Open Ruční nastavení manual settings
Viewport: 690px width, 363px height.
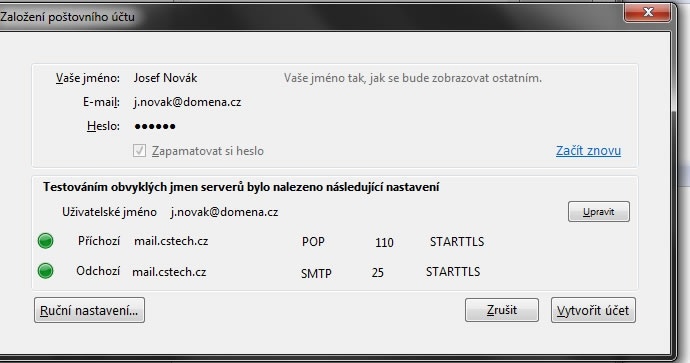click(89, 310)
